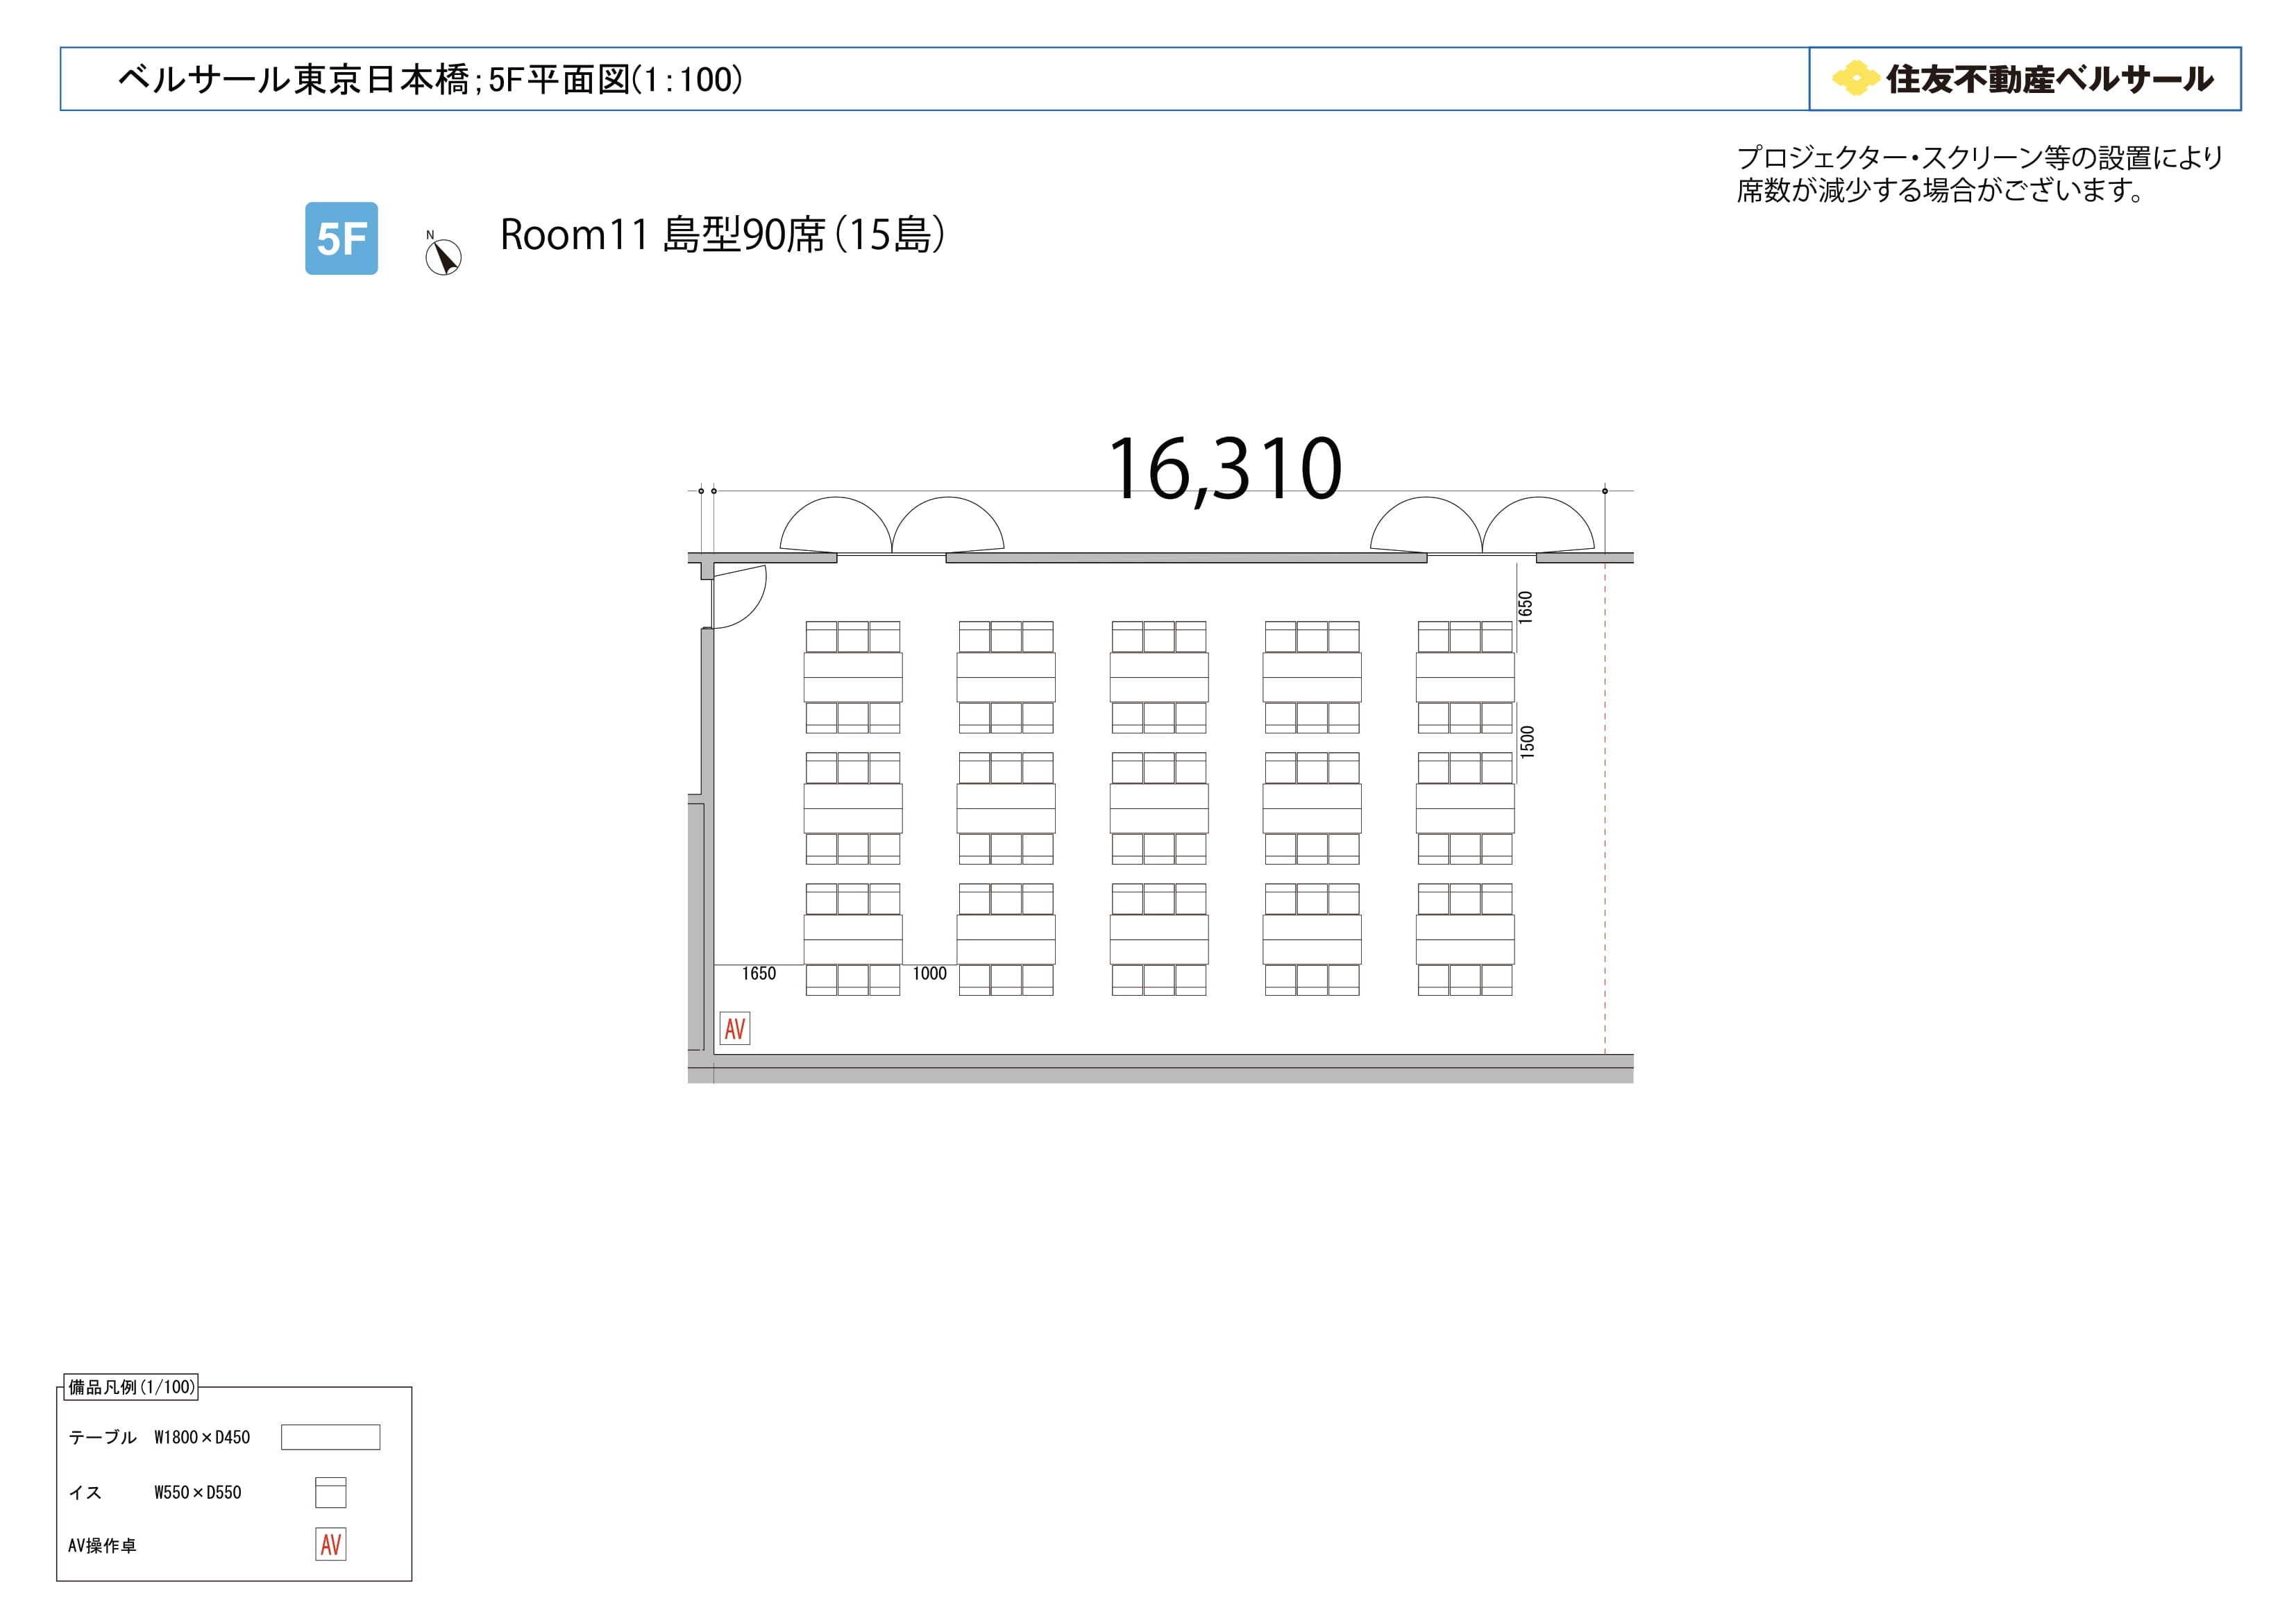Screen dimensions: 2296x1623
Task: Click the top-right table island
Action: pyautogui.click(x=1465, y=677)
